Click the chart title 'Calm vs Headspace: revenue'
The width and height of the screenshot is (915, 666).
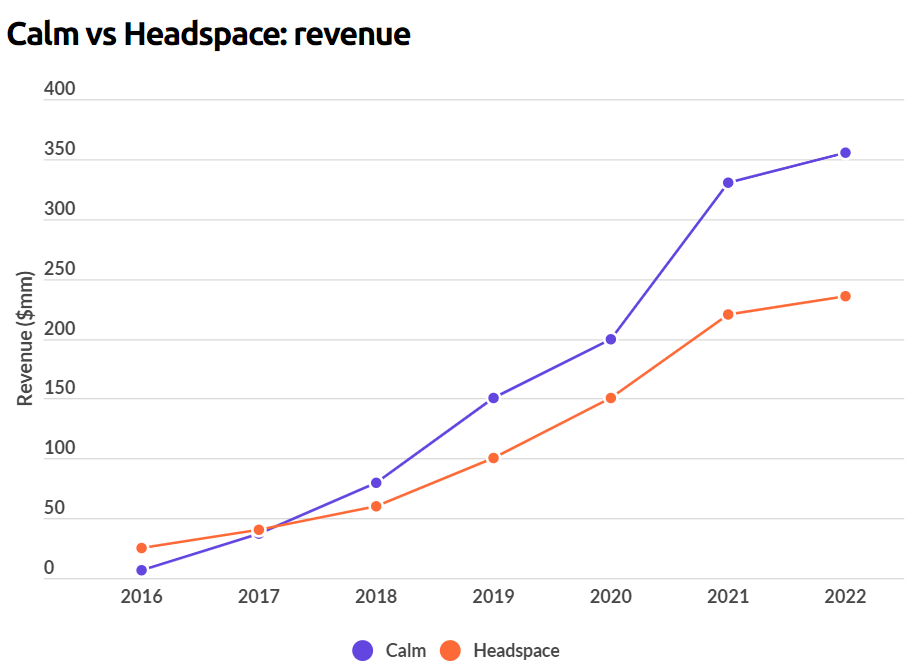pyautogui.click(x=208, y=34)
